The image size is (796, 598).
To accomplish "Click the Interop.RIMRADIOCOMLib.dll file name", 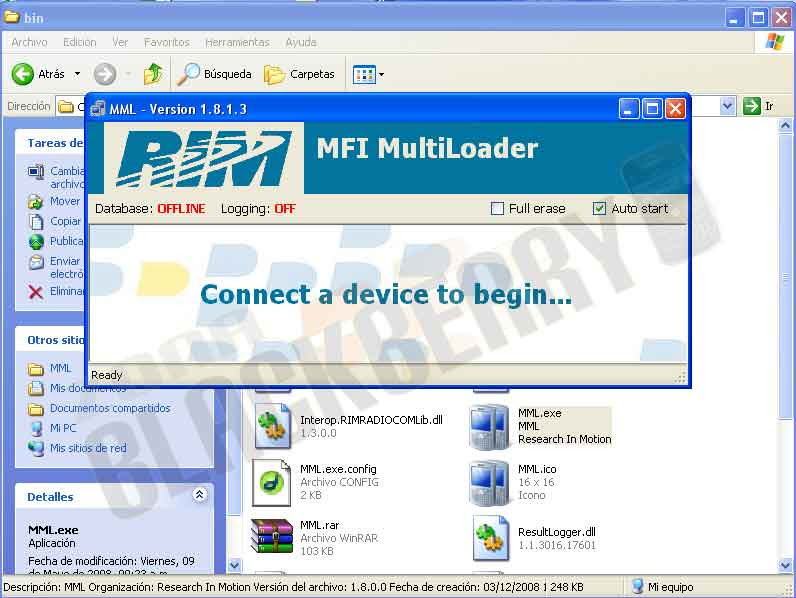I will (x=371, y=420).
